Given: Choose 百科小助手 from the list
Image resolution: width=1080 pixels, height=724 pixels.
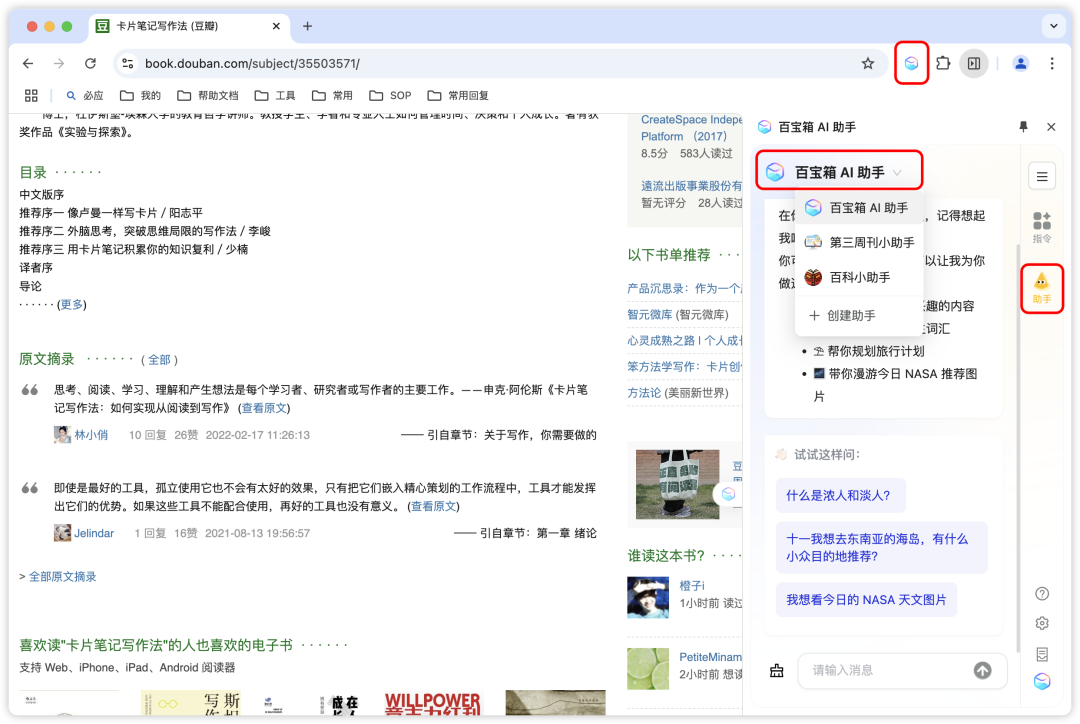Looking at the screenshot, I should click(859, 277).
